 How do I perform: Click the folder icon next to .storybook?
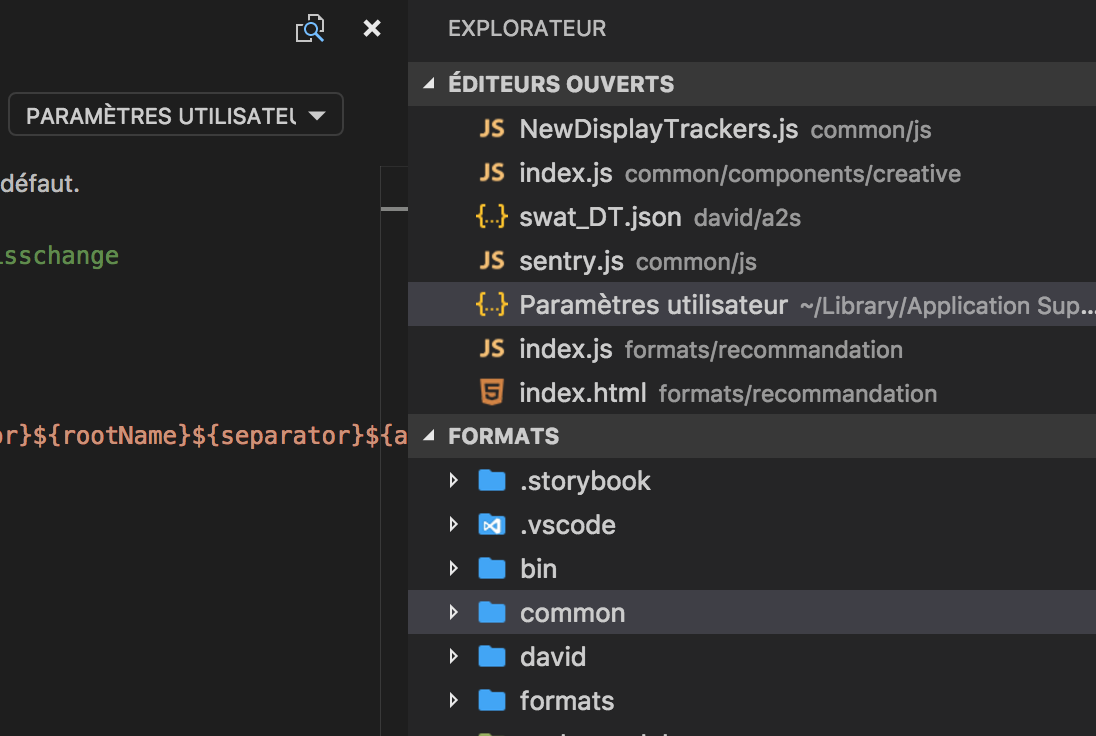click(x=492, y=480)
